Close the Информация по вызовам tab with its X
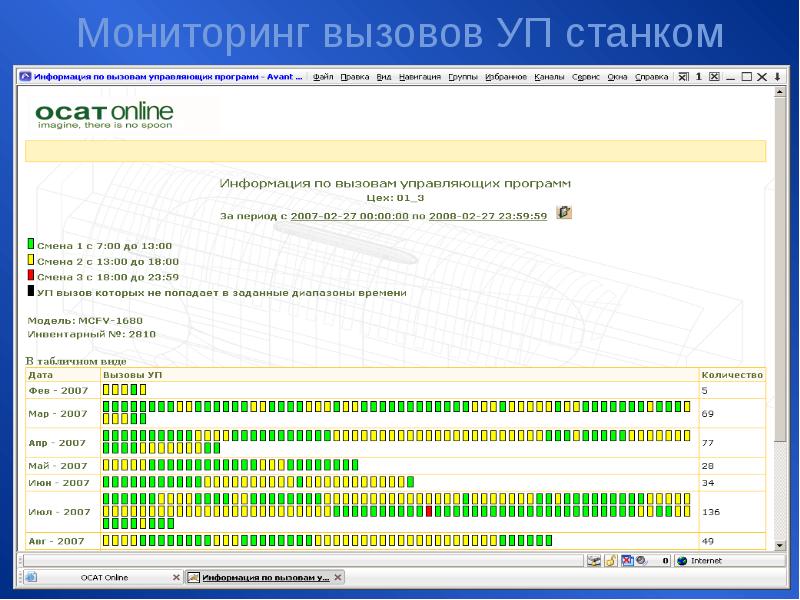The width and height of the screenshot is (800, 600). (338, 578)
